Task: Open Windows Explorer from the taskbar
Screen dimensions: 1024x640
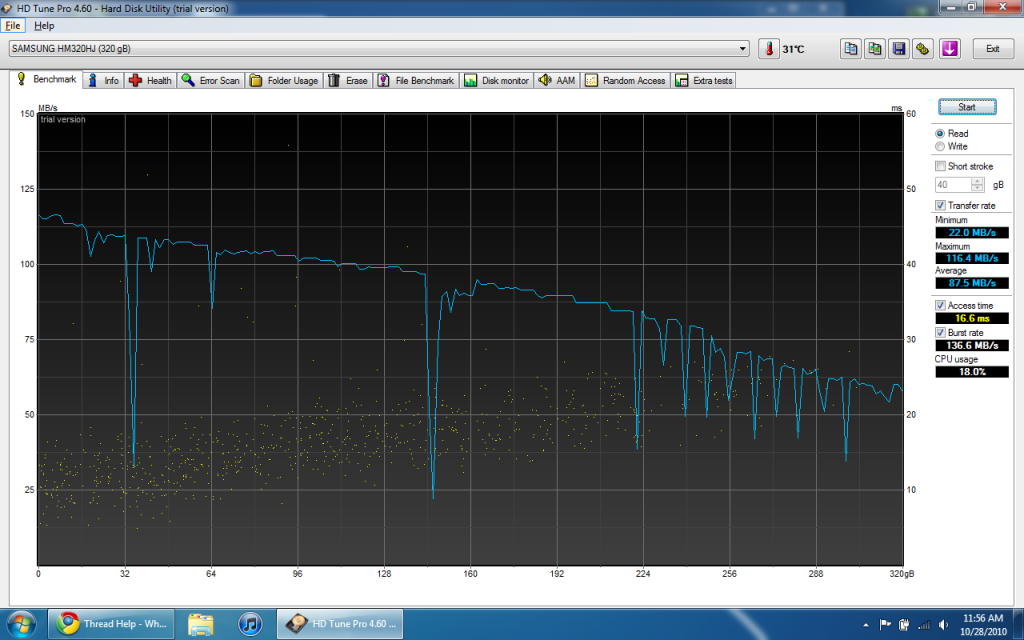Action: point(200,624)
